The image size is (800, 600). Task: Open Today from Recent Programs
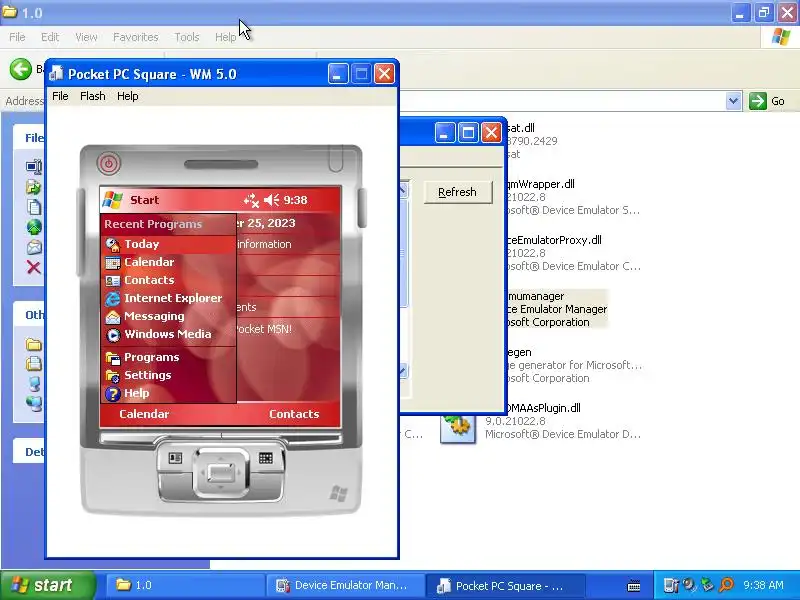point(168,244)
